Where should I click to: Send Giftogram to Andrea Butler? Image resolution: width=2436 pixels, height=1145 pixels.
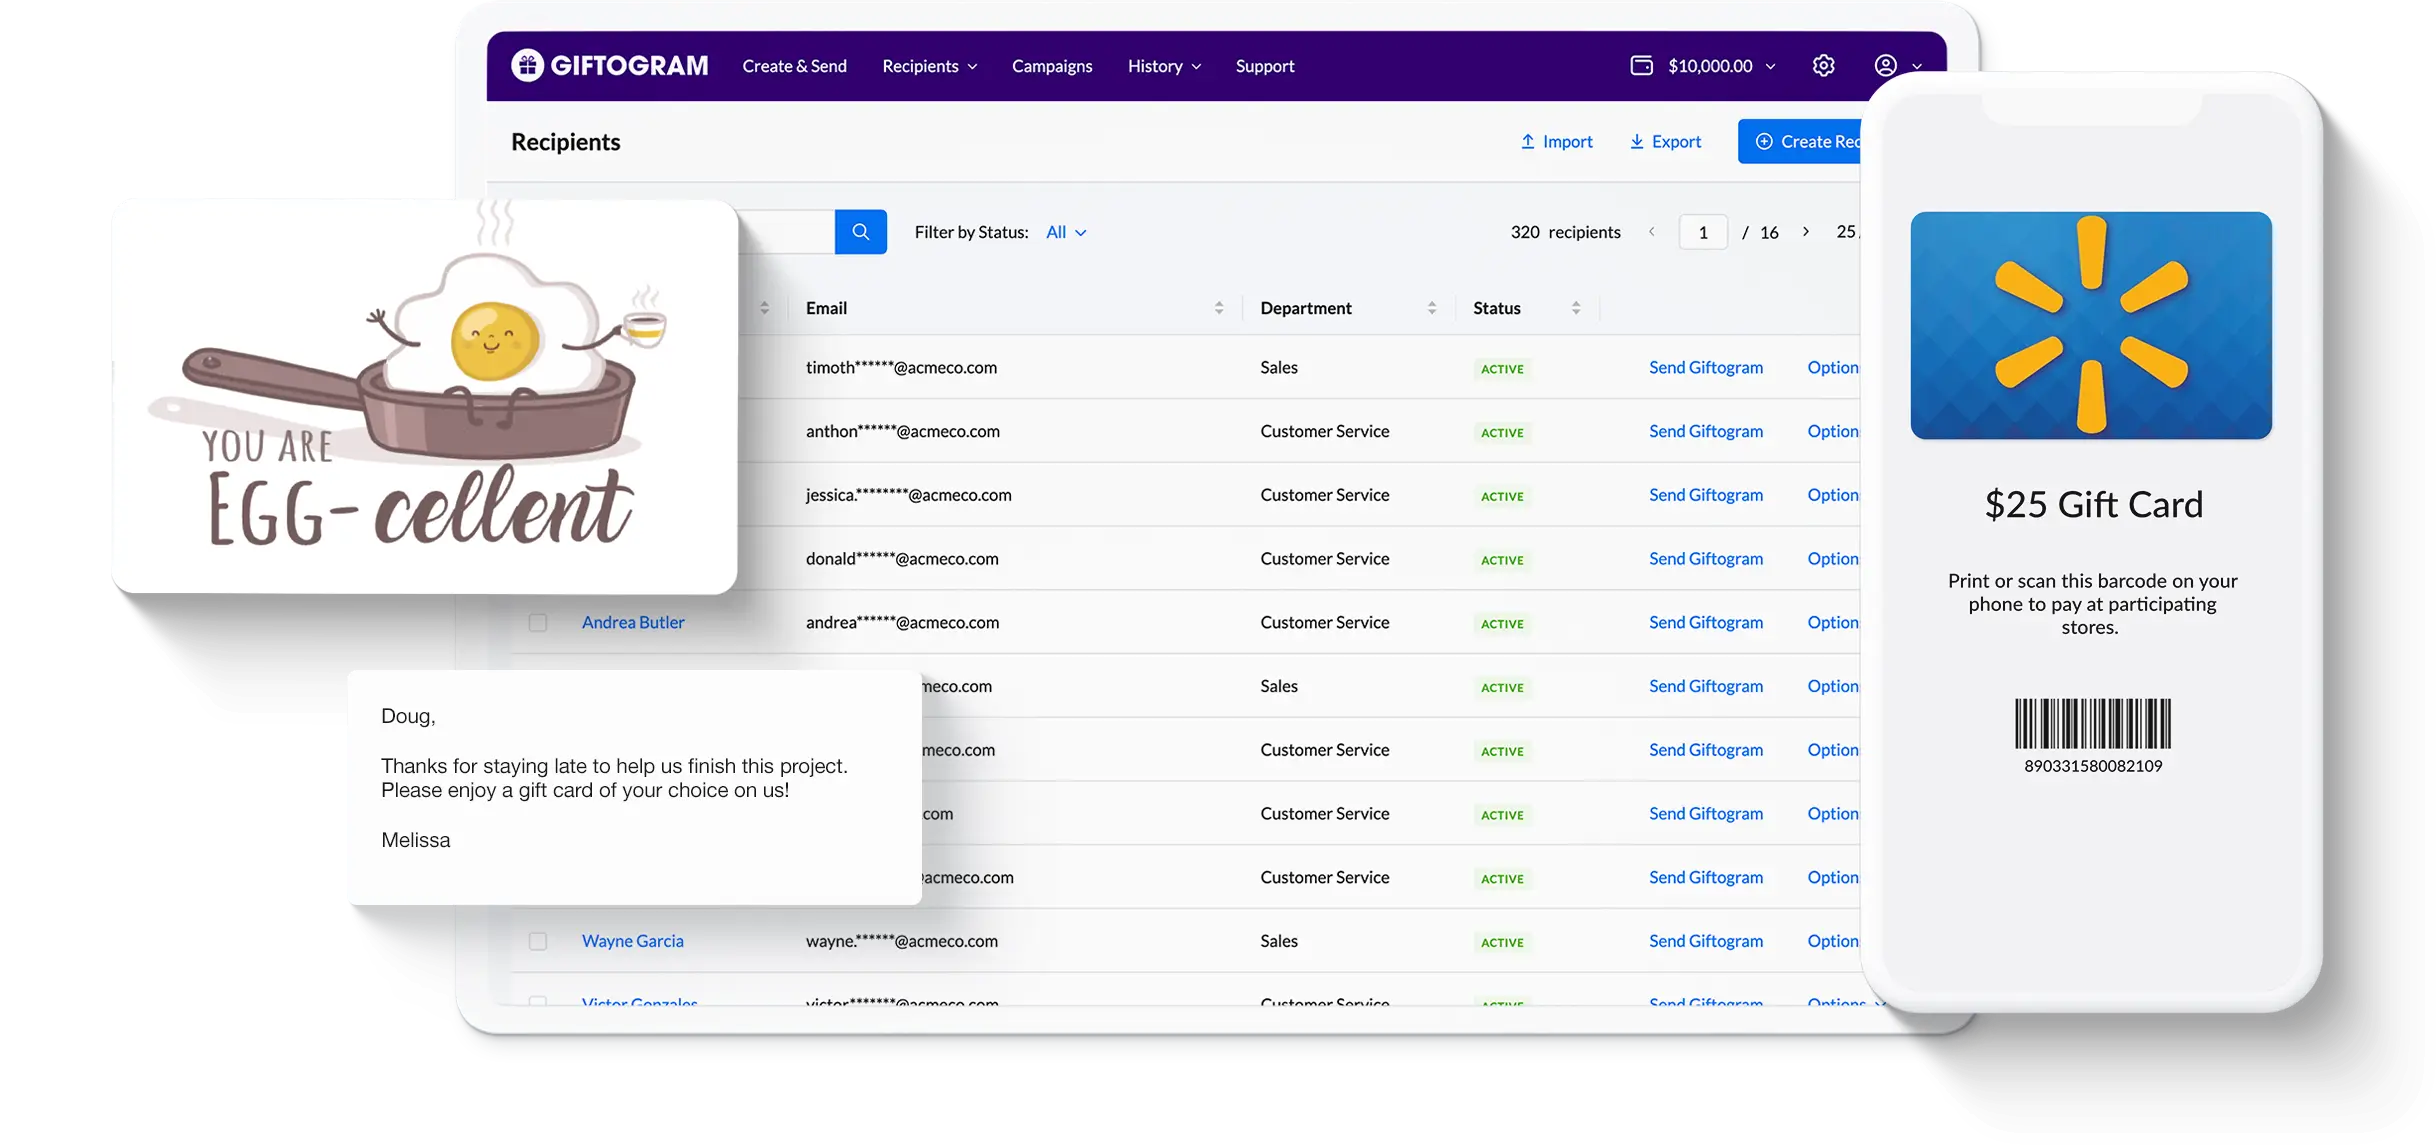tap(1706, 622)
